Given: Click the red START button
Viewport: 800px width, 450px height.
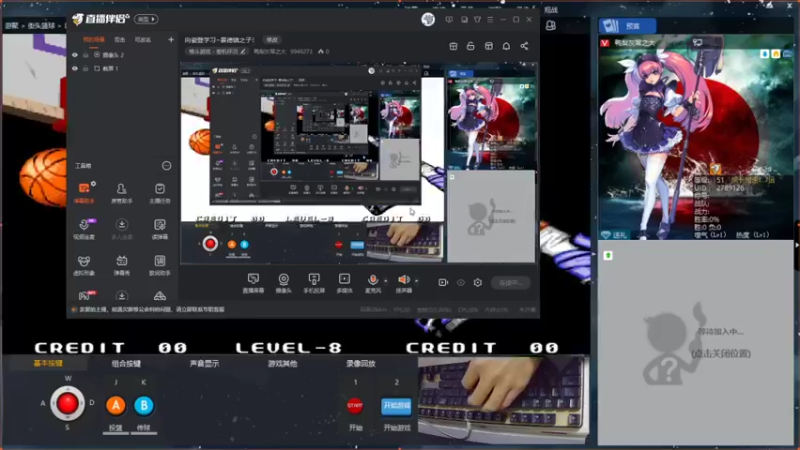Looking at the screenshot, I should pos(355,406).
